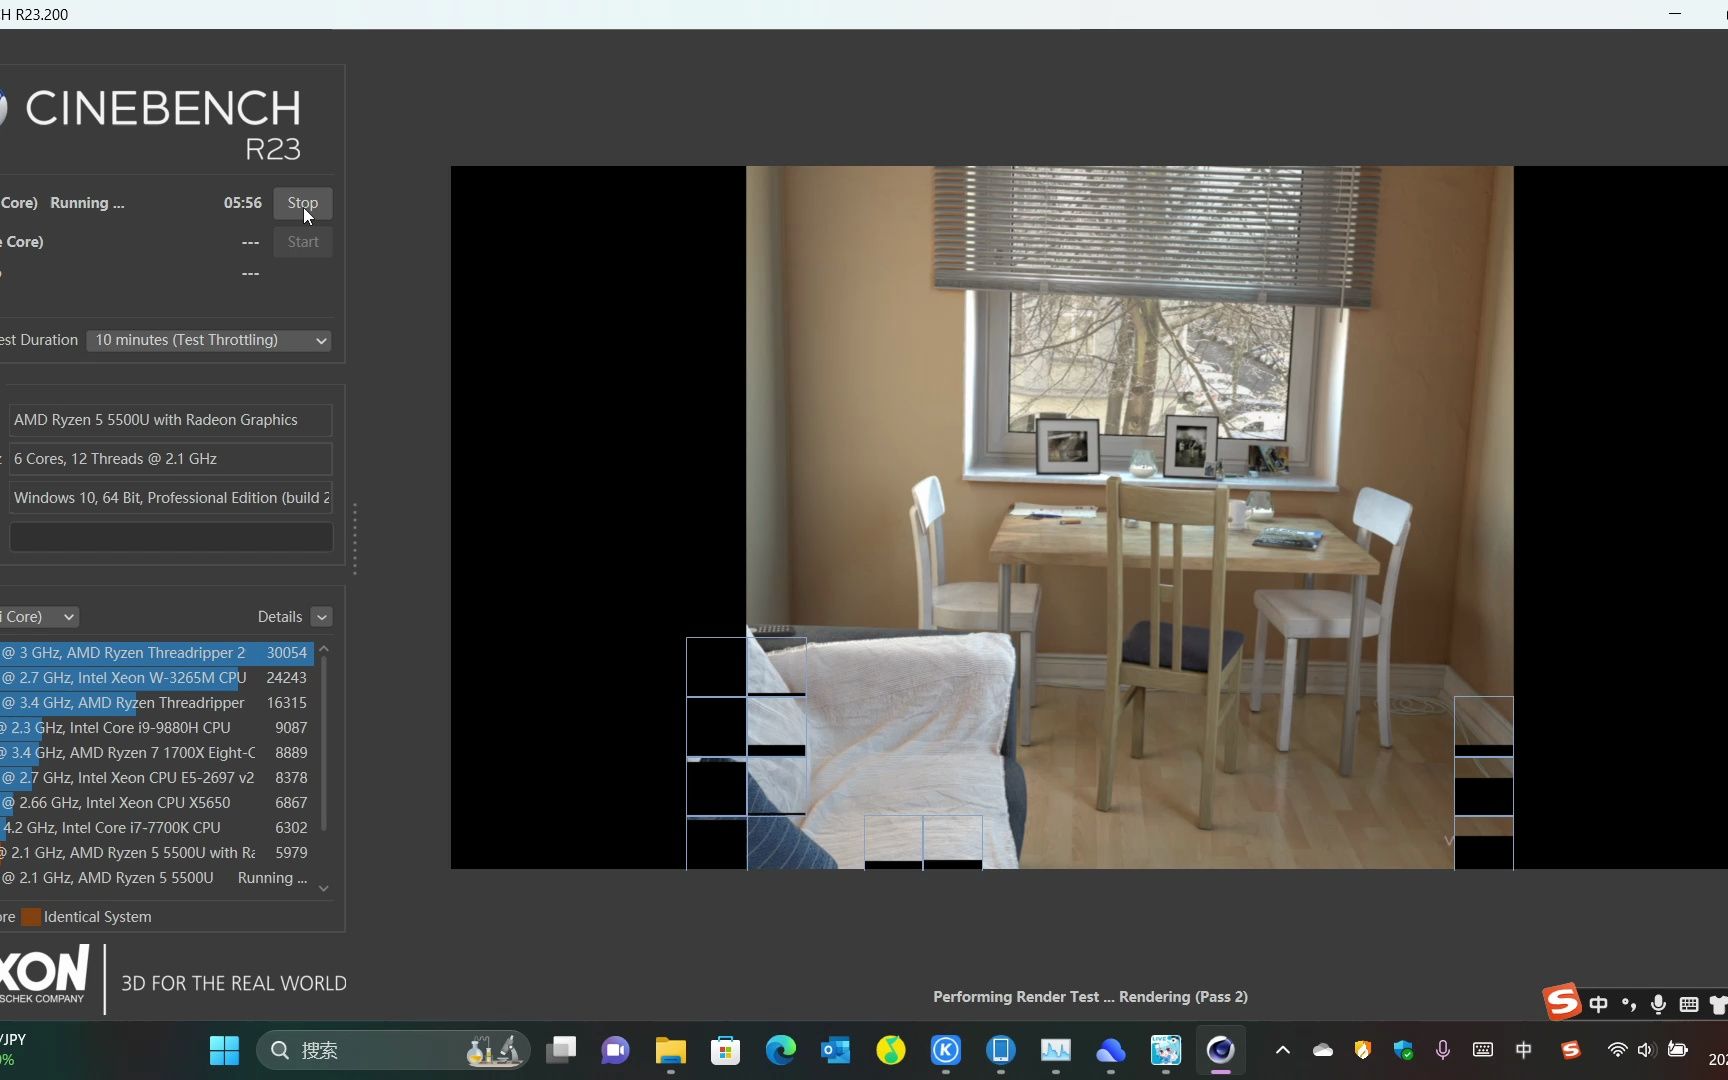Click the orange shield security tray icon
The image size is (1728, 1080).
click(x=1363, y=1050)
